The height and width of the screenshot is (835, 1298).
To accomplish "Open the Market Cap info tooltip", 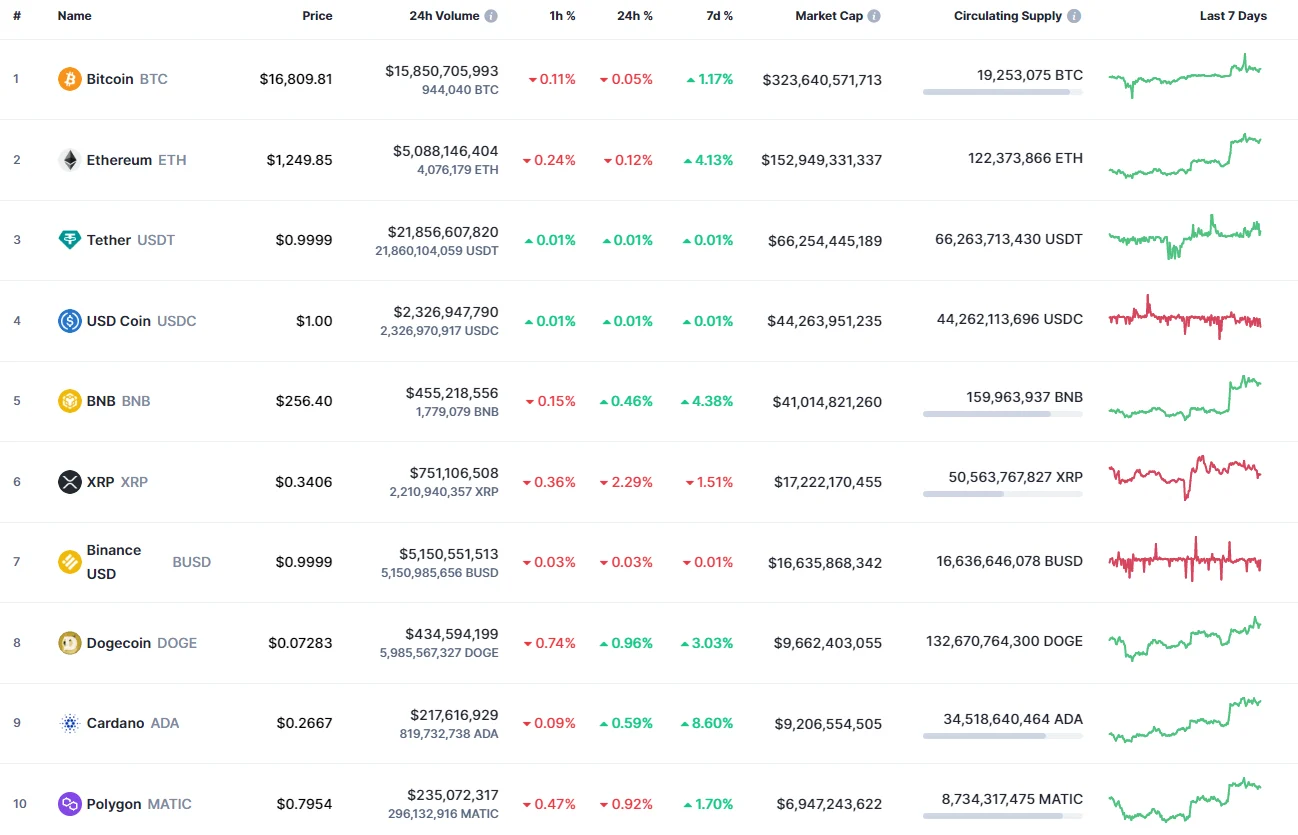I will tap(874, 15).
